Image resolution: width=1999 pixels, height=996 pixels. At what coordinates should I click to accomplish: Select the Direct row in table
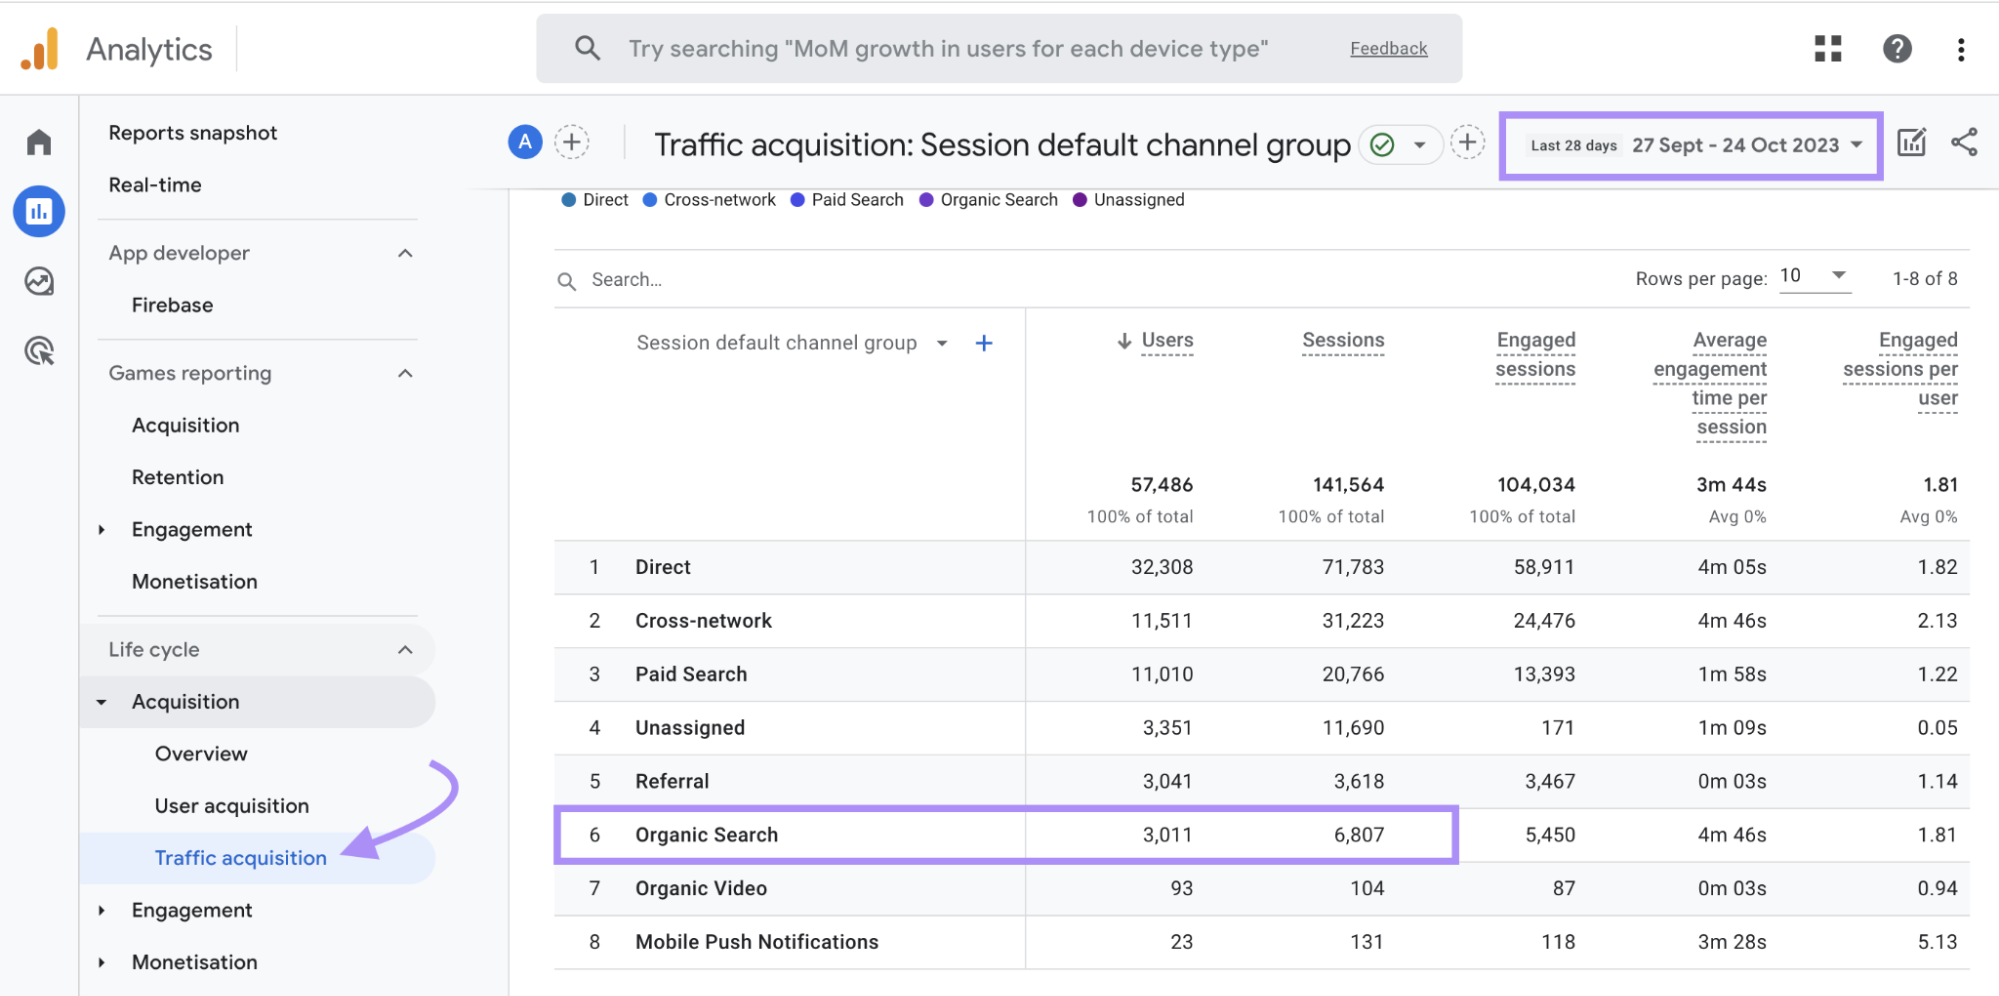click(1262, 567)
